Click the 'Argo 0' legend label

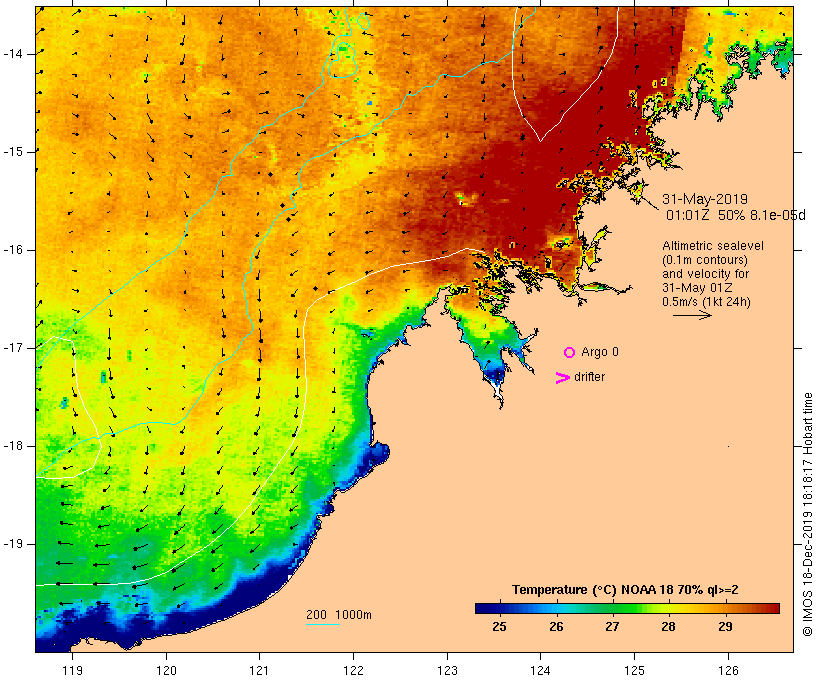pos(600,352)
